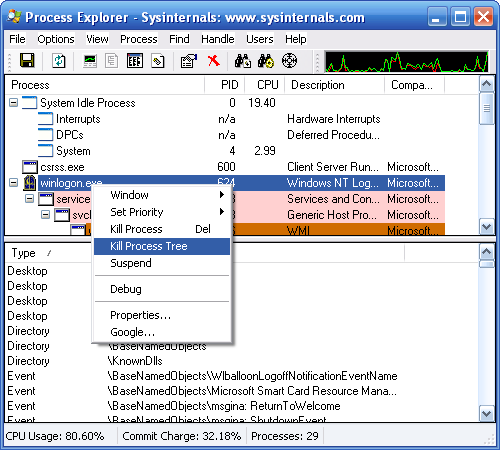Click the services process window icon
This screenshot has height=450, width=500.
click(x=46, y=199)
